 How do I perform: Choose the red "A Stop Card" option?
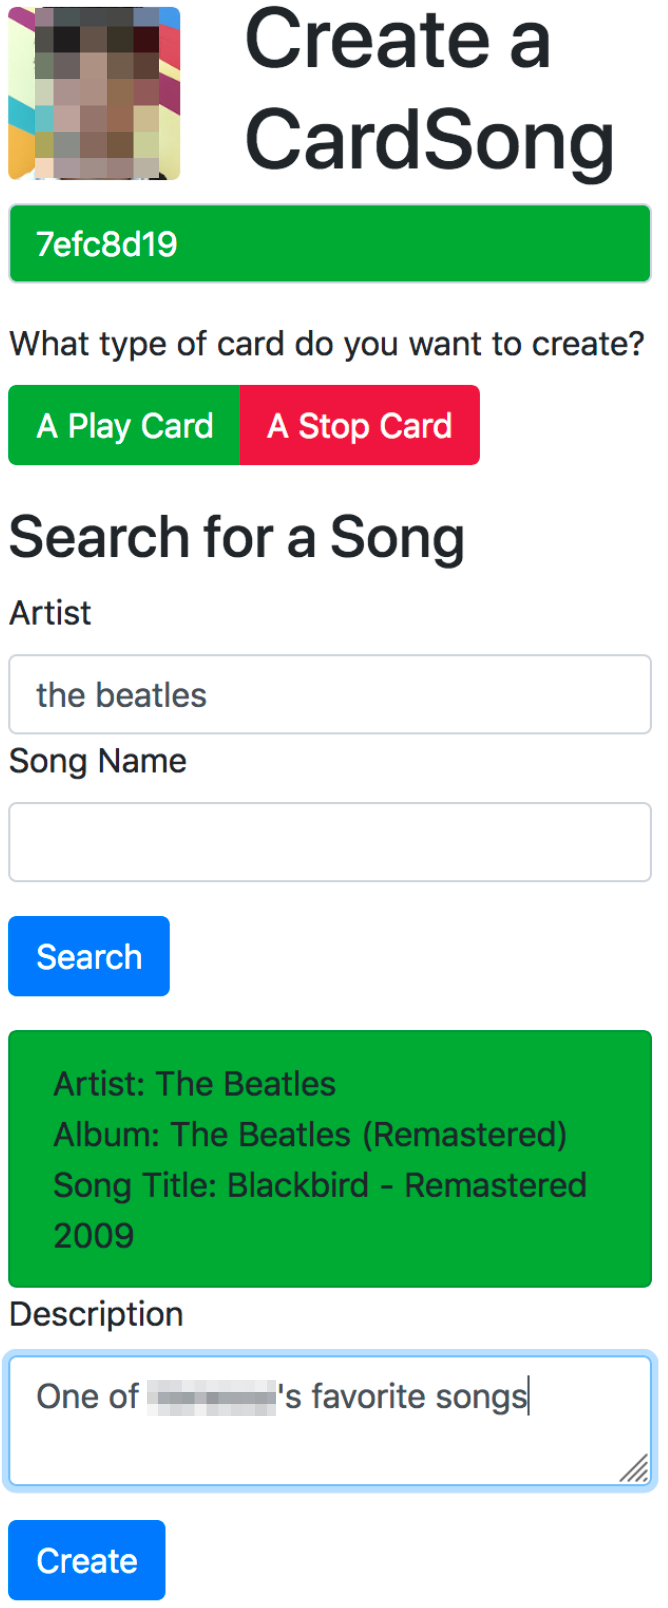360,426
